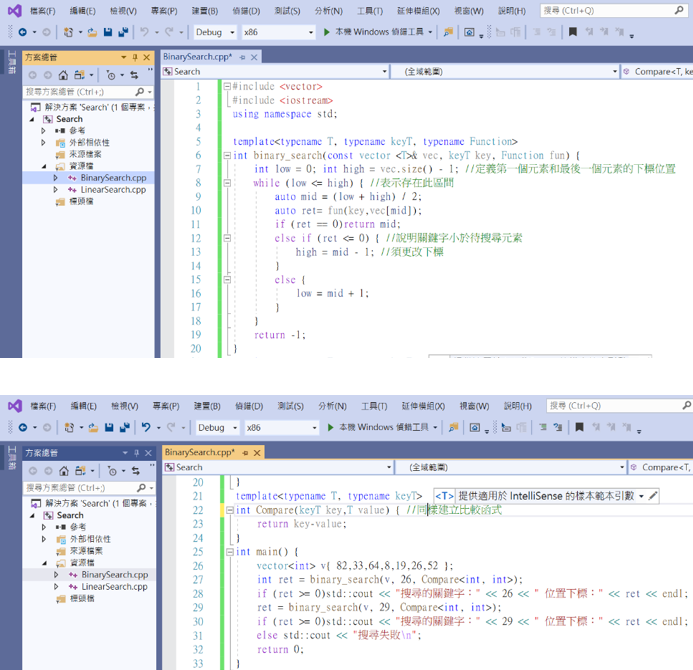Image resolution: width=693 pixels, height=670 pixels.
Task: Collapse #include block at line 1
Action: coord(227,86)
